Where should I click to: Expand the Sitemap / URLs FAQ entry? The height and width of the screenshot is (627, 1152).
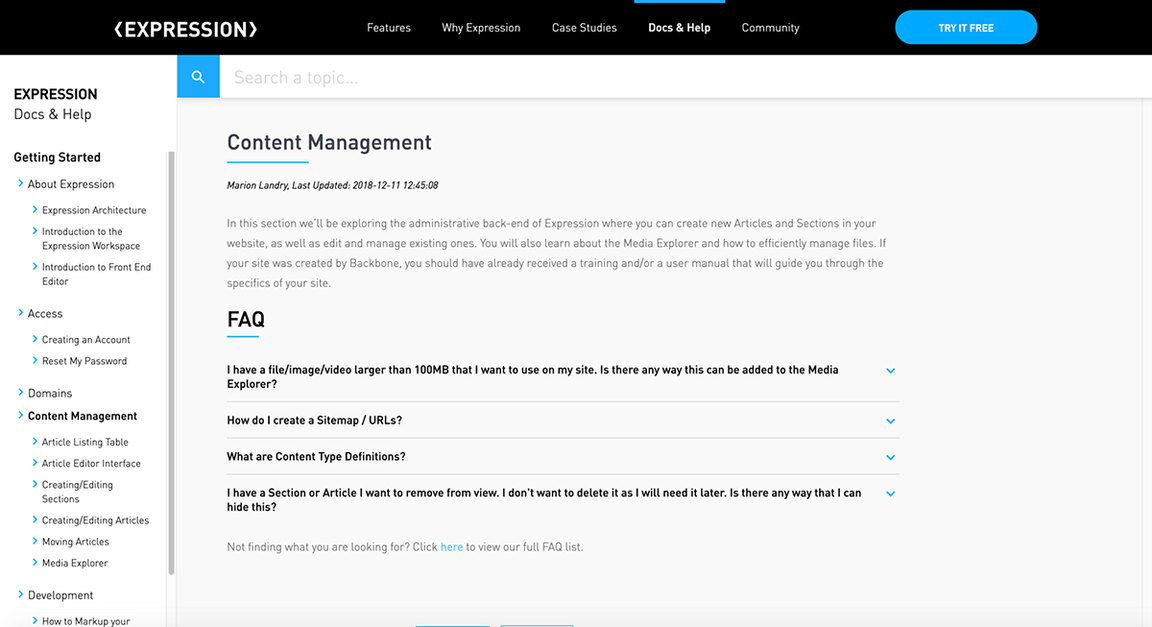[x=890, y=421]
